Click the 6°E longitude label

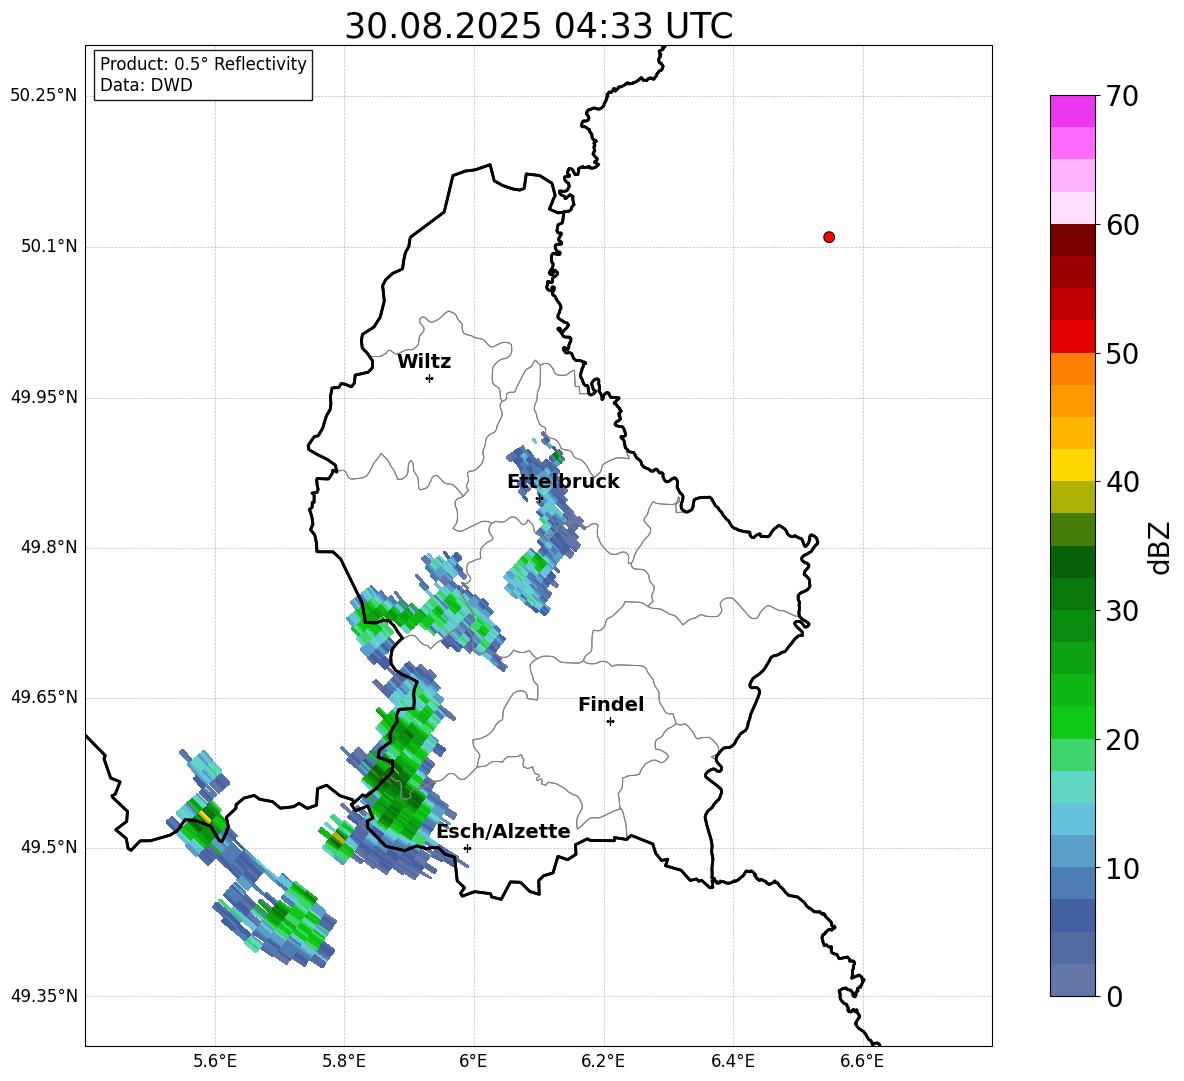tap(473, 1061)
